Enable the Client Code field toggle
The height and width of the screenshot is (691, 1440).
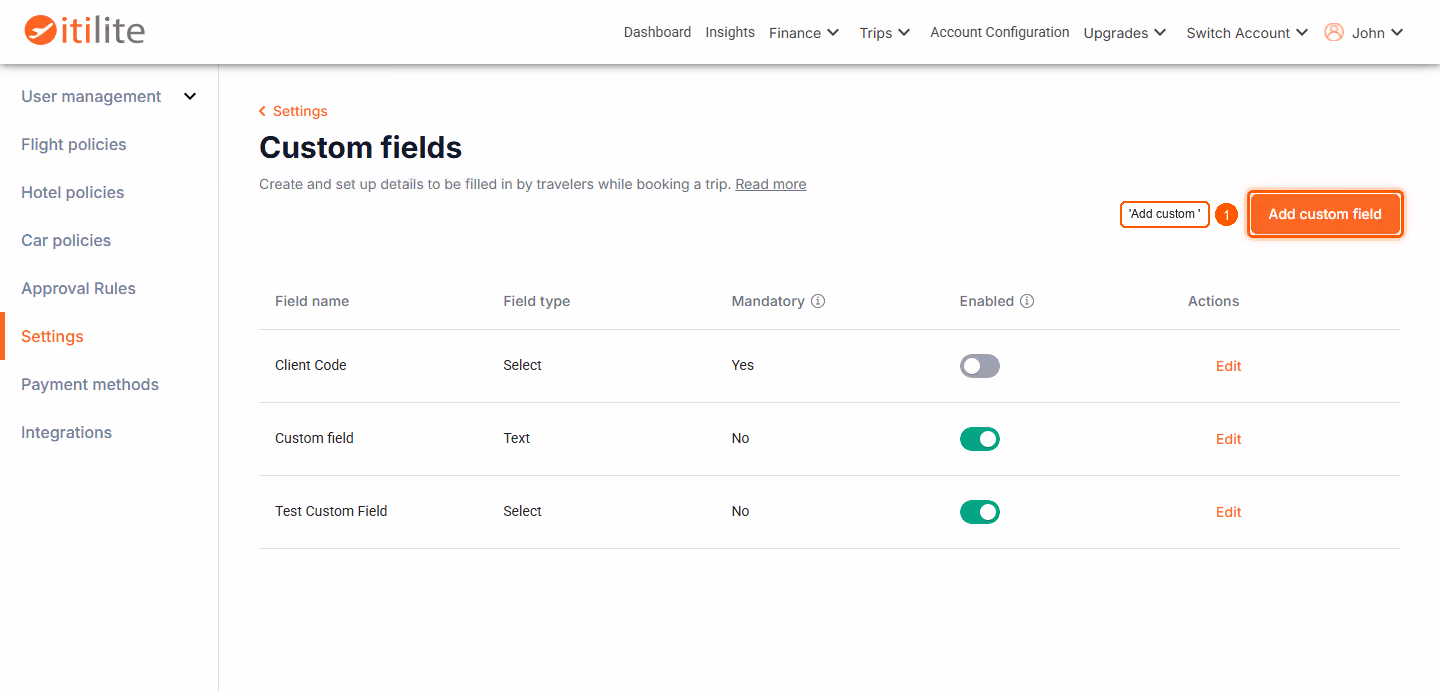click(980, 366)
